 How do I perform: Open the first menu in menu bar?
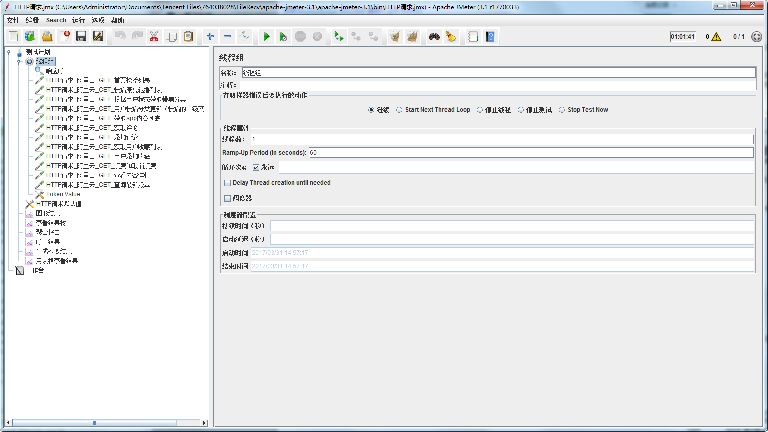click(x=12, y=19)
